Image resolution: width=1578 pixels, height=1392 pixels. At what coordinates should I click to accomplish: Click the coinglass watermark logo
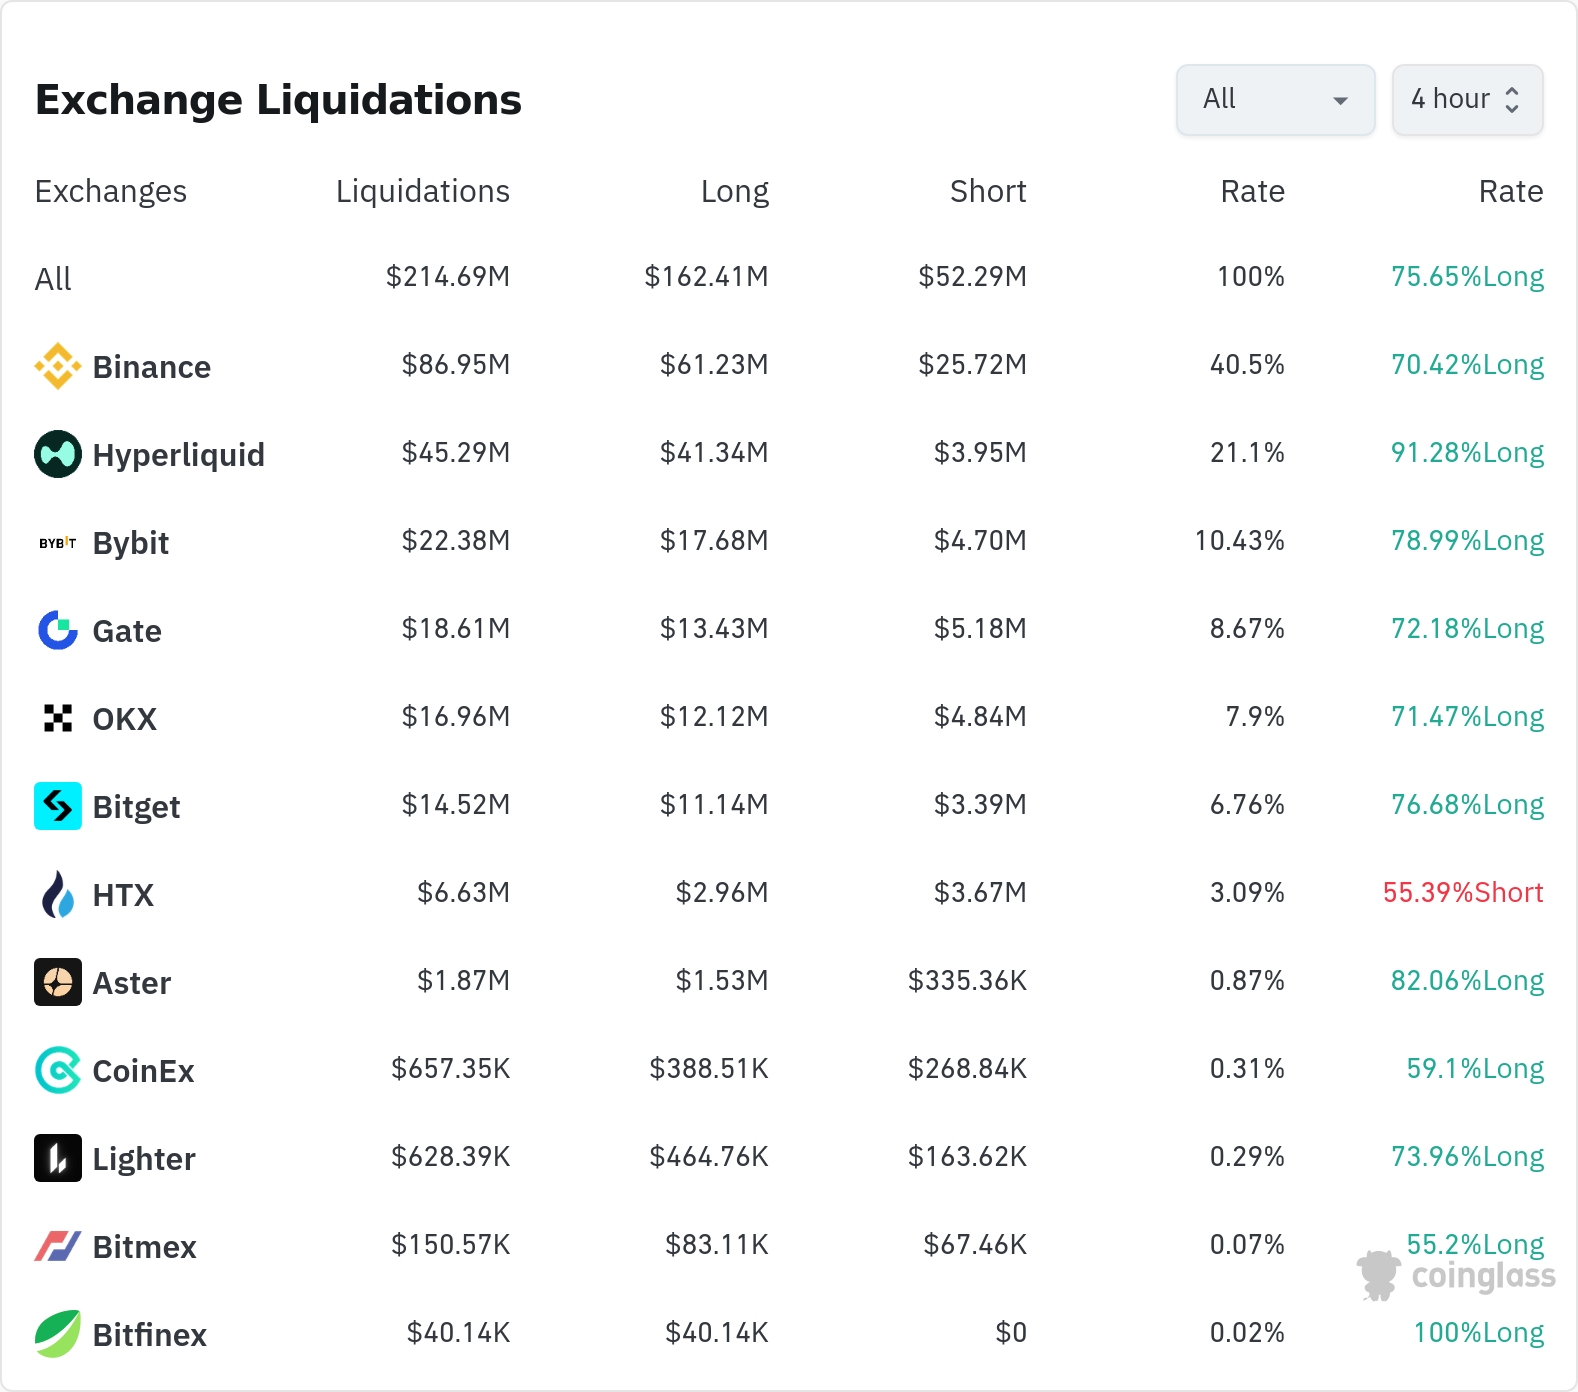coord(1456,1275)
